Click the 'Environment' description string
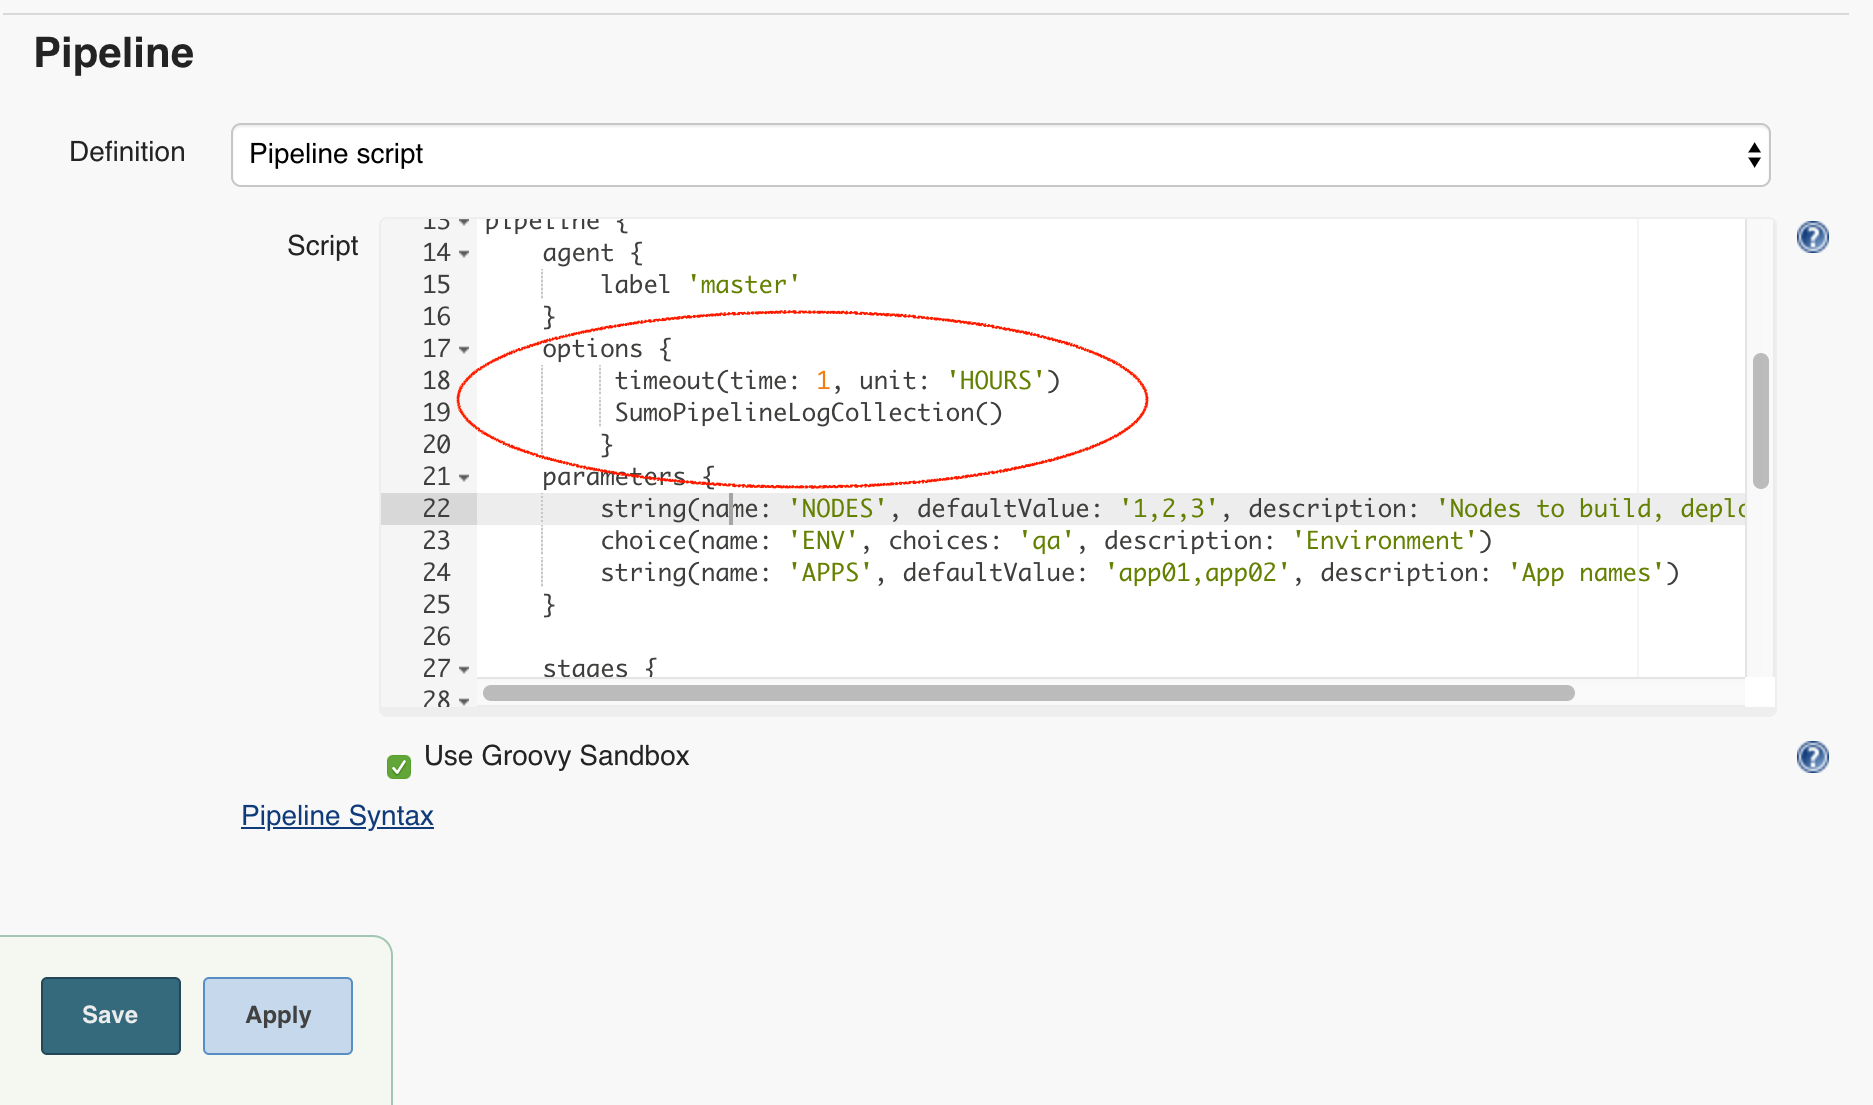The height and width of the screenshot is (1105, 1873). click(1385, 541)
